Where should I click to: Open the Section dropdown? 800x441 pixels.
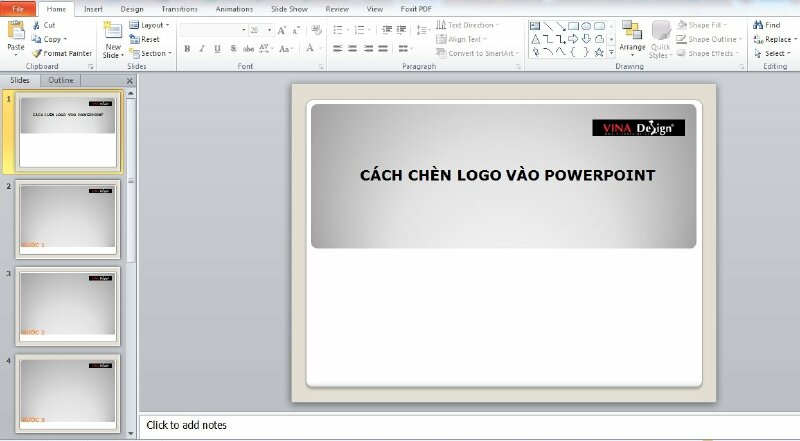151,53
